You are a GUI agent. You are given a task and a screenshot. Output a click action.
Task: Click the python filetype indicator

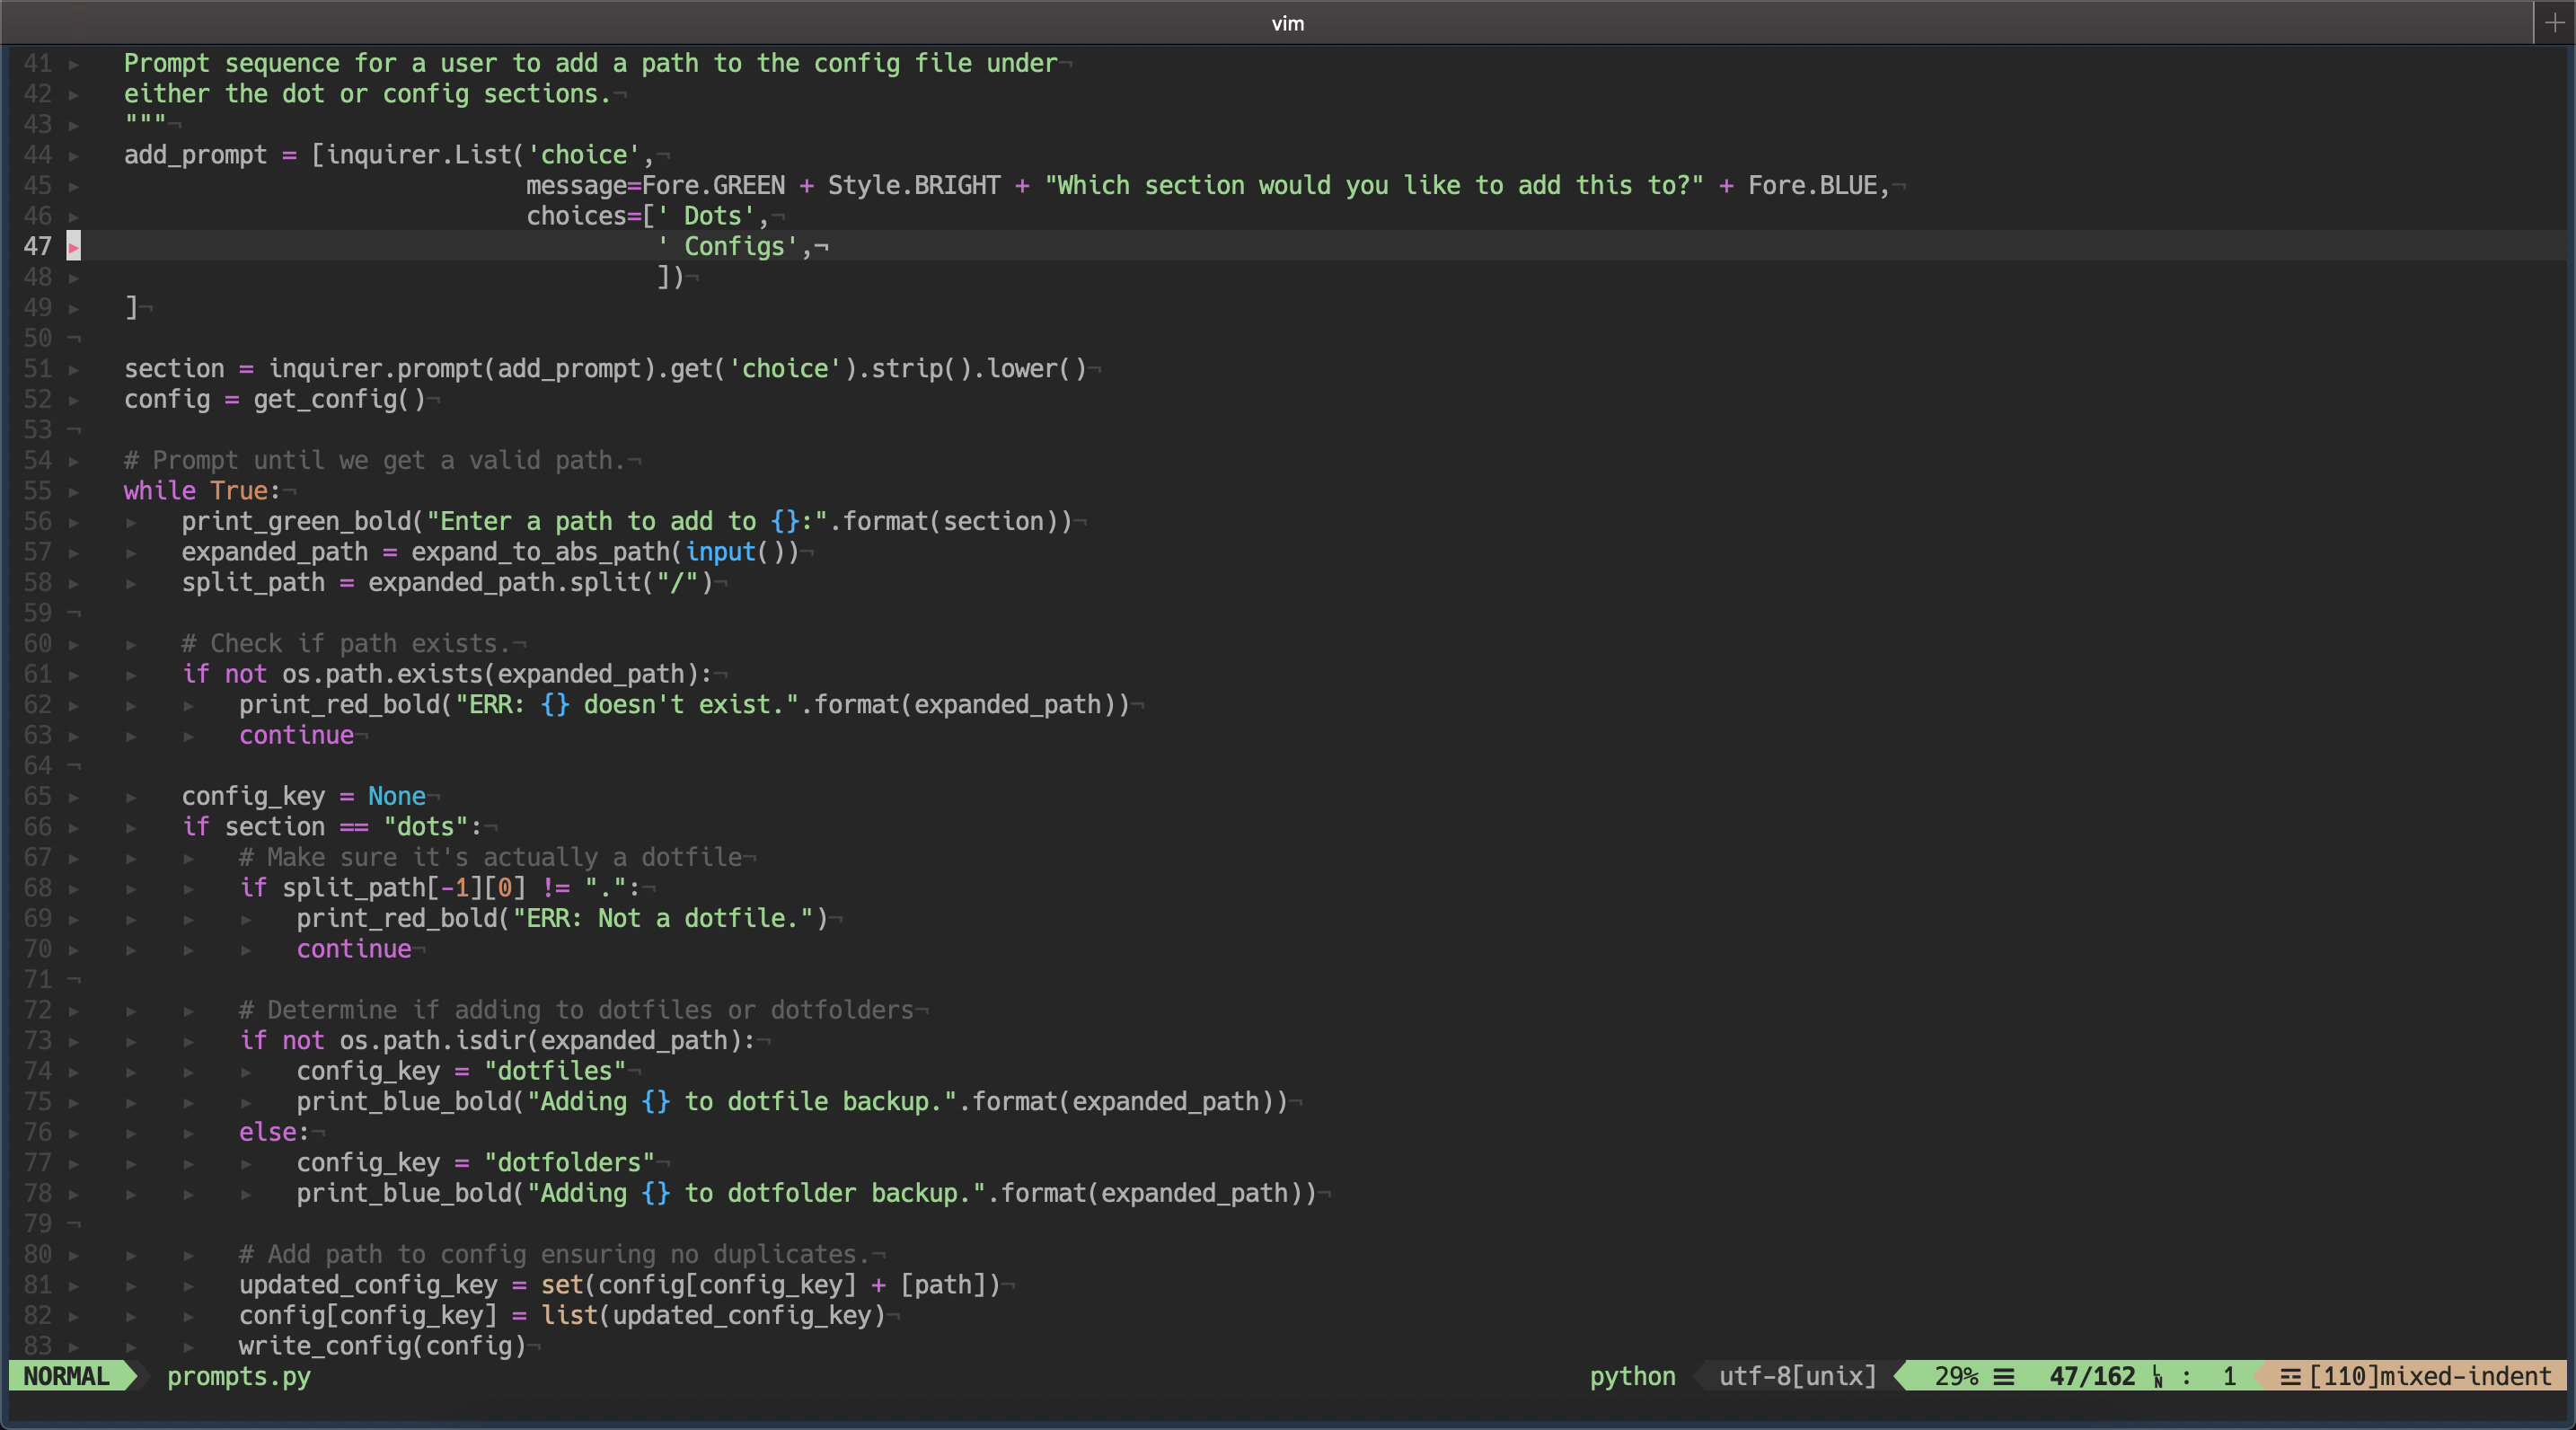point(1632,1376)
